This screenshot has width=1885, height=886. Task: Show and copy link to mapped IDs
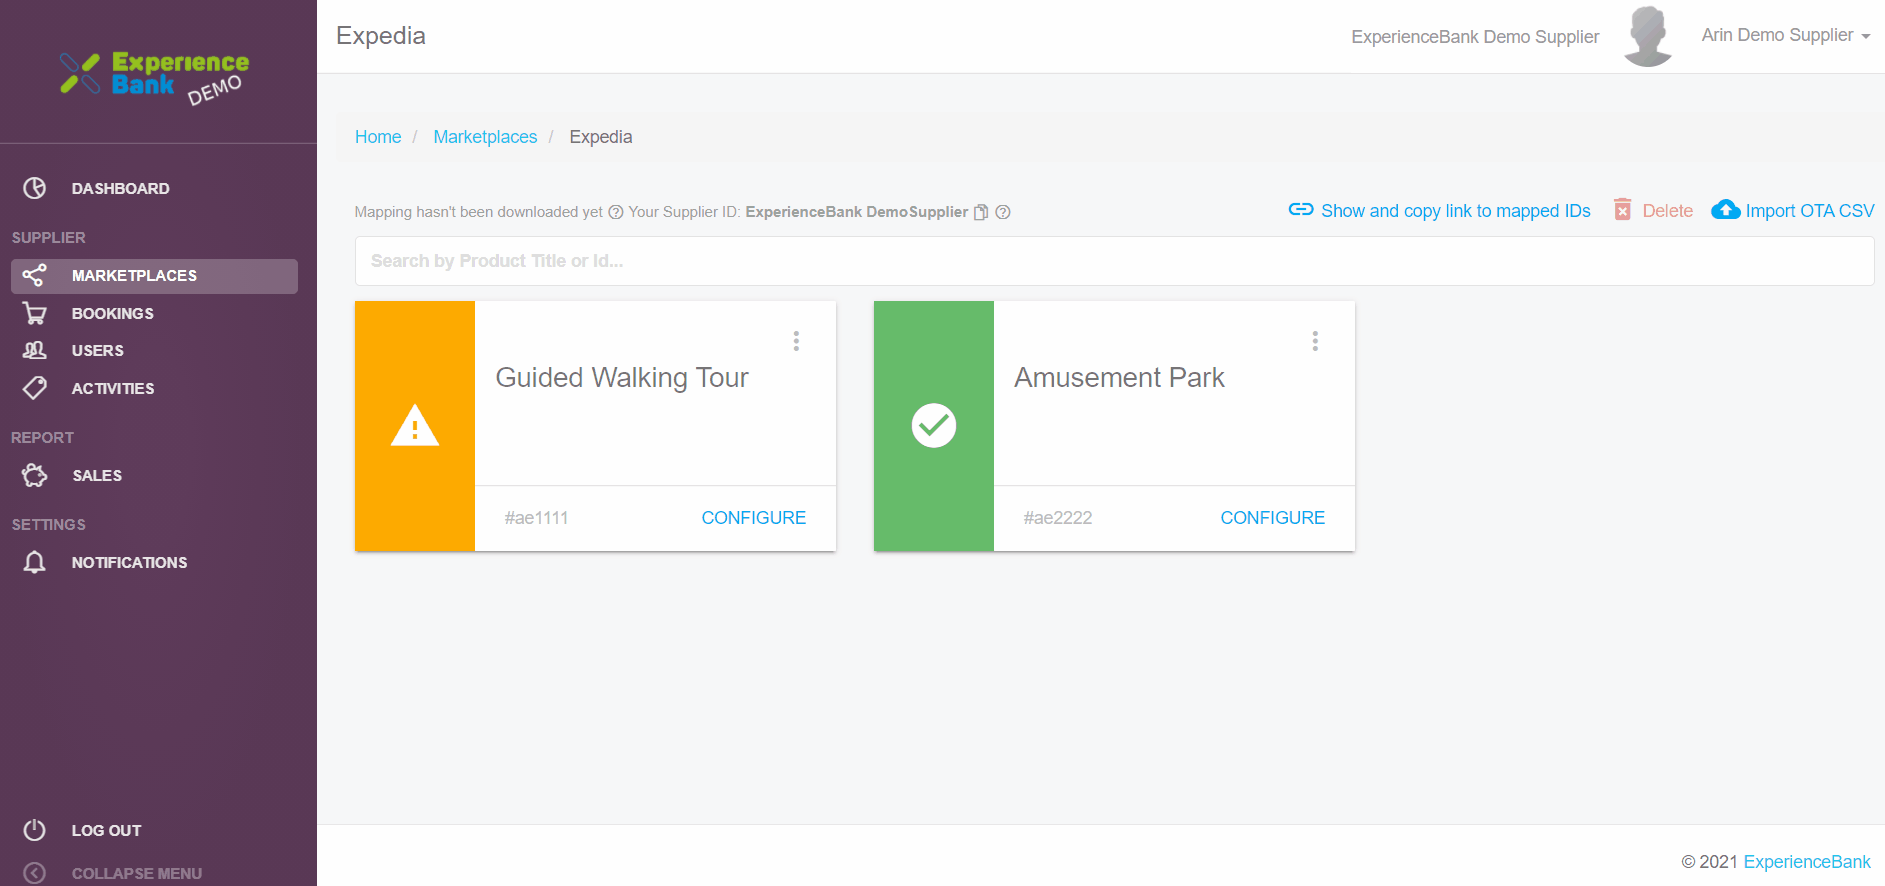click(x=1455, y=211)
